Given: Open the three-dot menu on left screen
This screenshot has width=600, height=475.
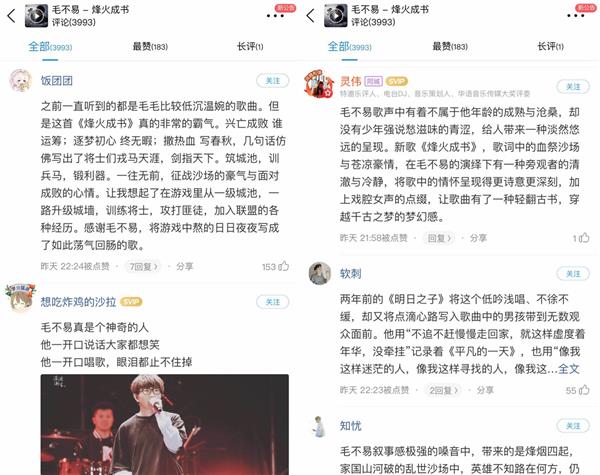Looking at the screenshot, I should click(x=275, y=16).
